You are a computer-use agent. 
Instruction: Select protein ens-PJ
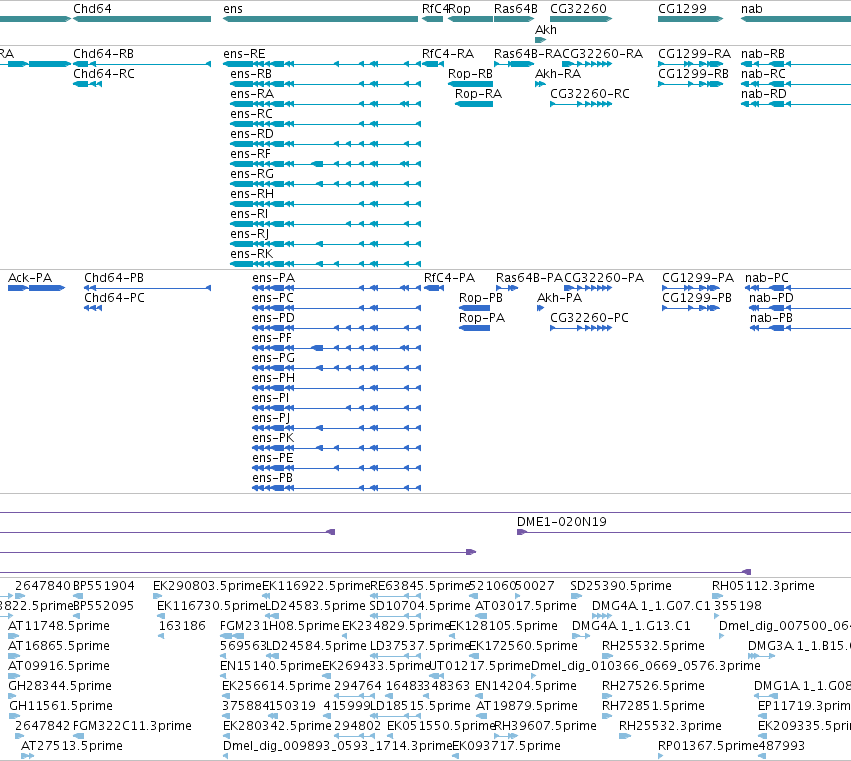pos(271,418)
